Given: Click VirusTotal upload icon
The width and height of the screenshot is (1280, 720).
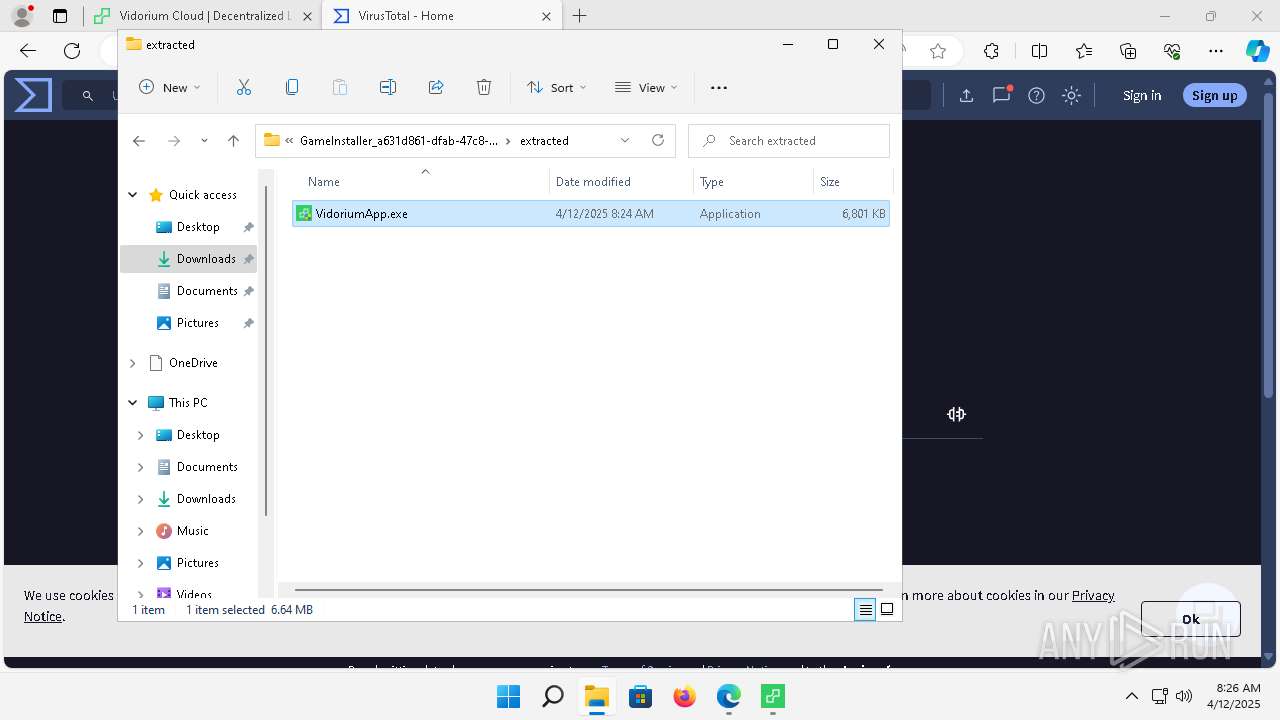Looking at the screenshot, I should [966, 95].
